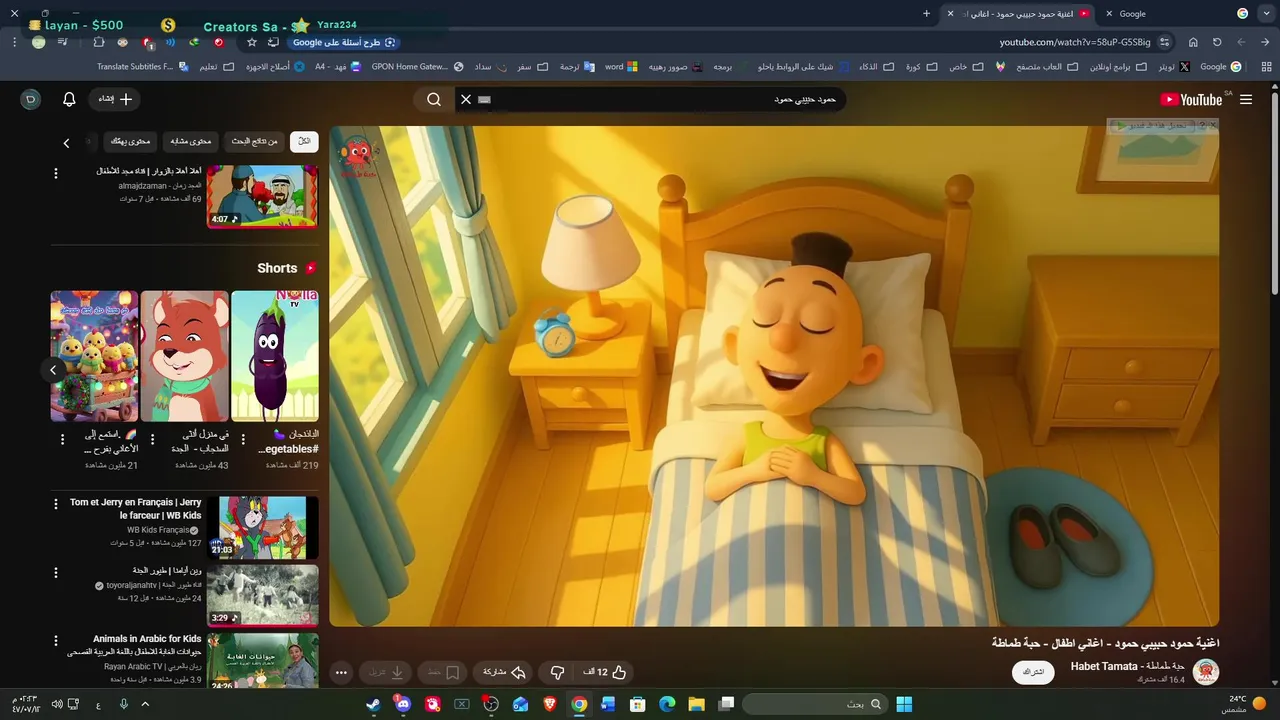1280x720 pixels.
Task: Open Chrome three-dot menu
Action: [x=14, y=42]
